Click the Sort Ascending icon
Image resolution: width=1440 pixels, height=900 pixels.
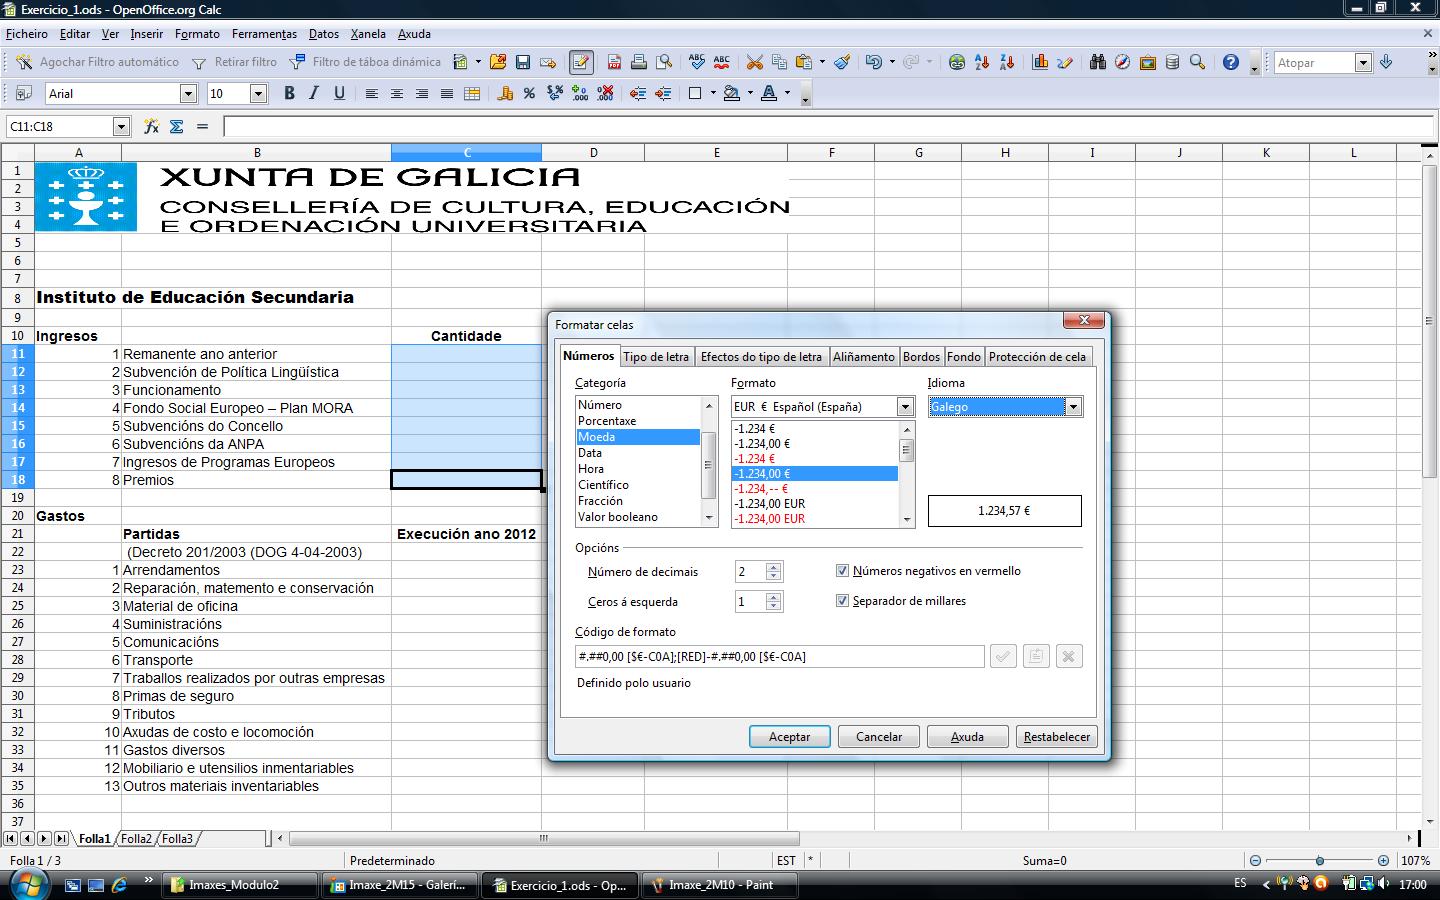pos(982,62)
